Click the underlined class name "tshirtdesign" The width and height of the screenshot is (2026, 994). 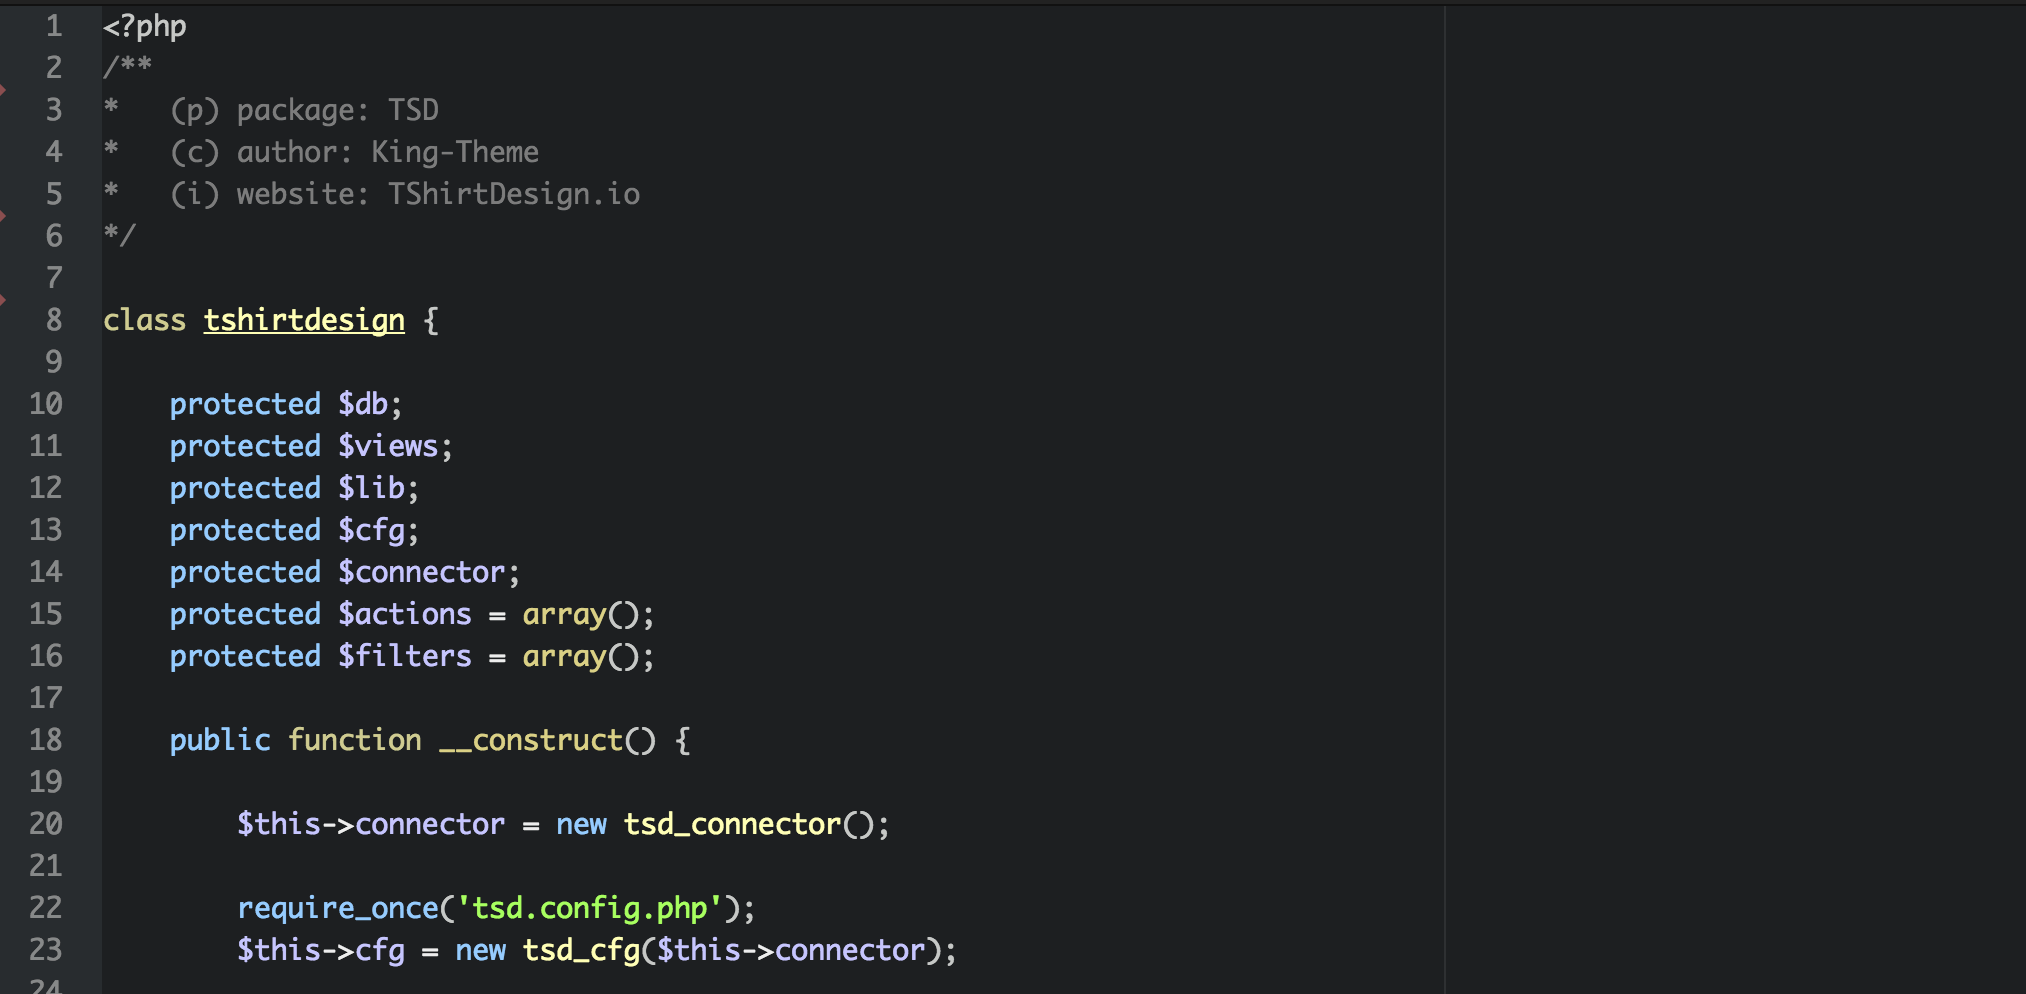[x=305, y=320]
